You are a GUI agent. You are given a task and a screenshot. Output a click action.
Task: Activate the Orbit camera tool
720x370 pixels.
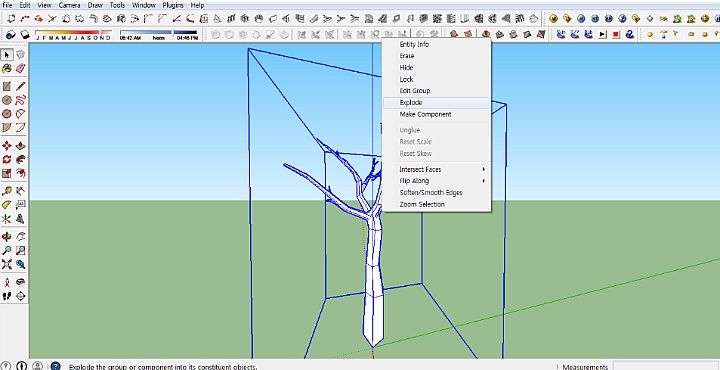click(7, 237)
